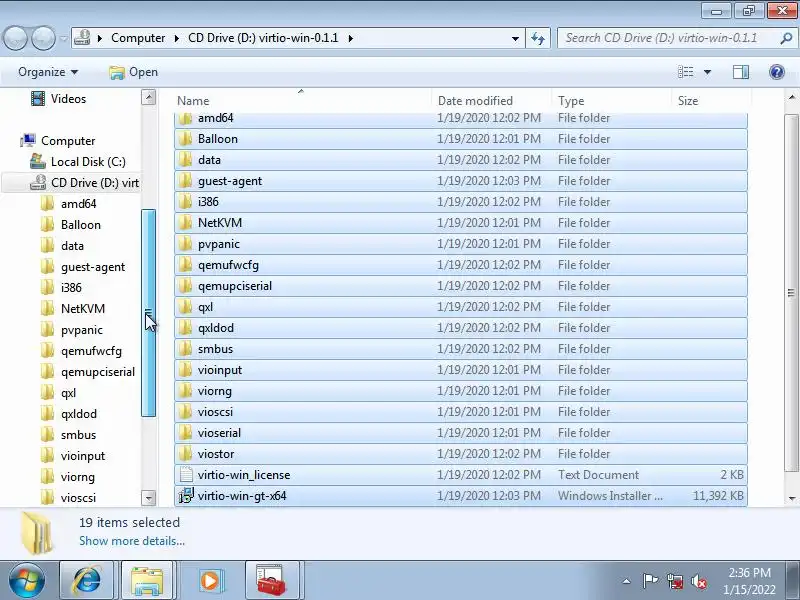Open address bar history dropdown

[515, 38]
